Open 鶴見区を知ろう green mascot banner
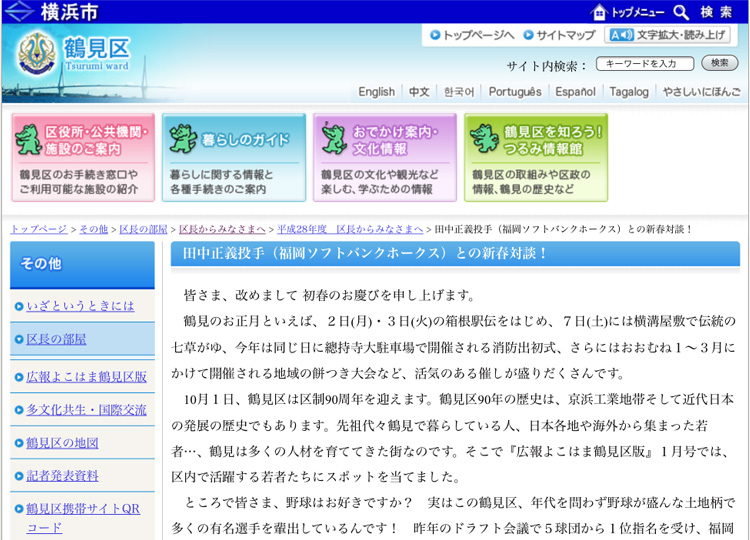750x540 pixels. point(535,157)
